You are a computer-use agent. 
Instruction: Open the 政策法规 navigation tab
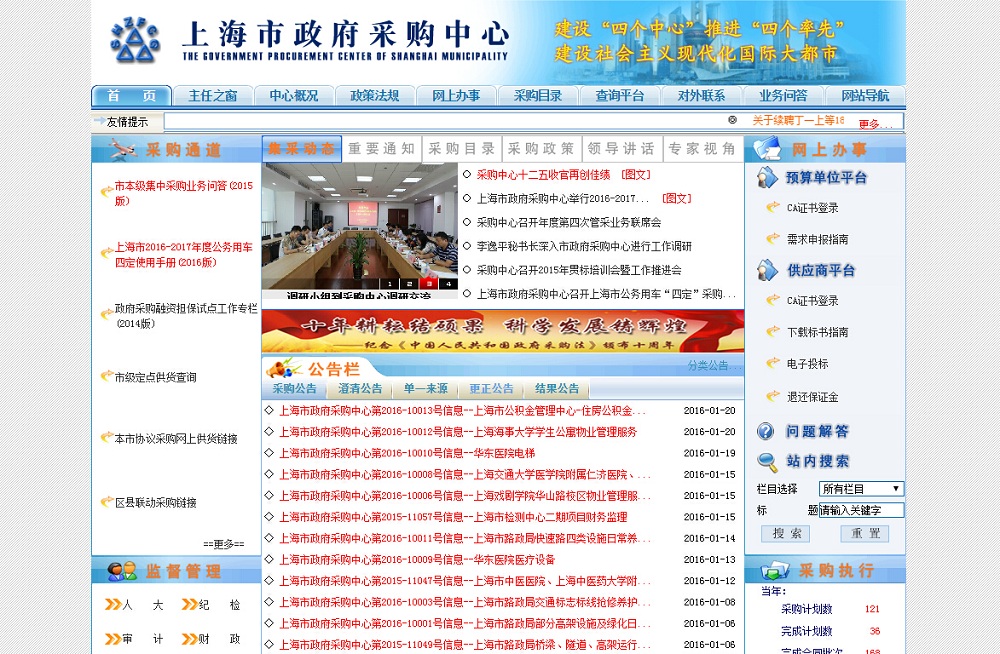[x=375, y=96]
